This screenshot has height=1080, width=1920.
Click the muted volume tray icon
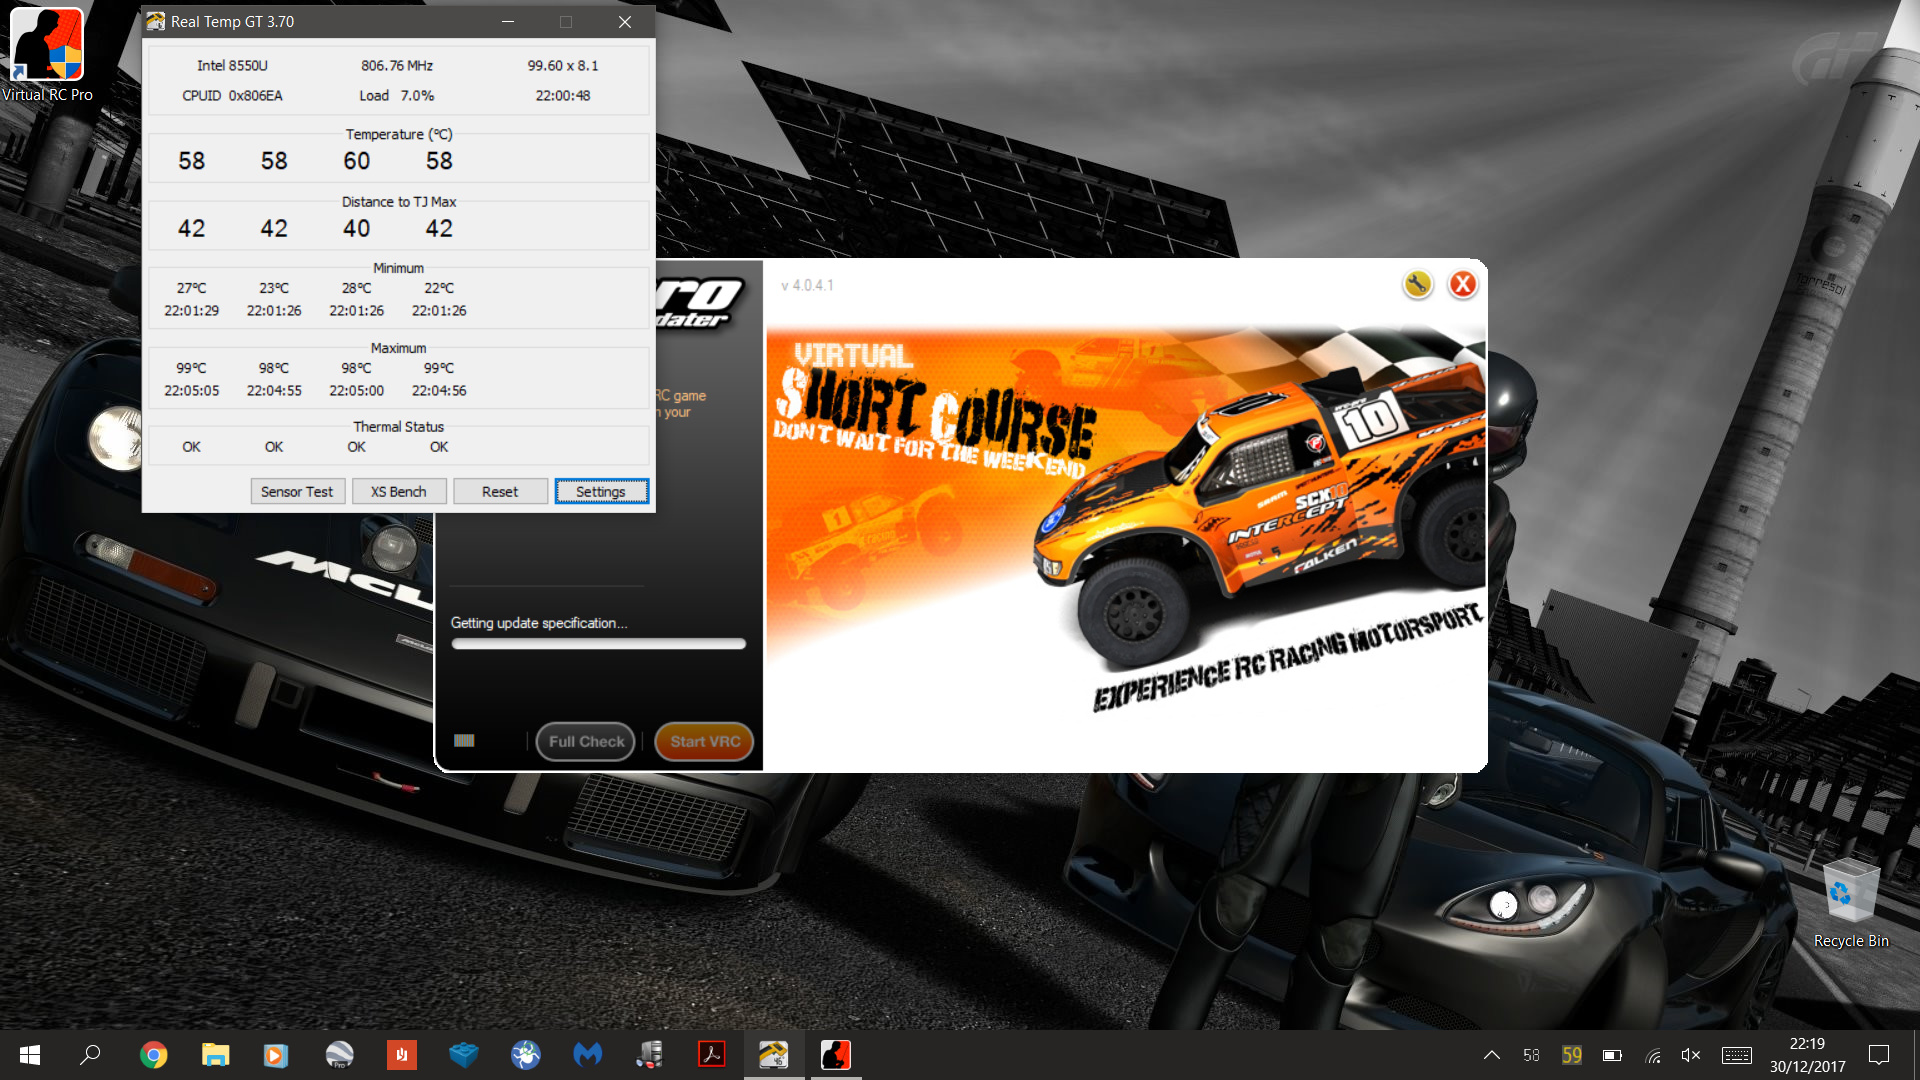pos(1691,1055)
